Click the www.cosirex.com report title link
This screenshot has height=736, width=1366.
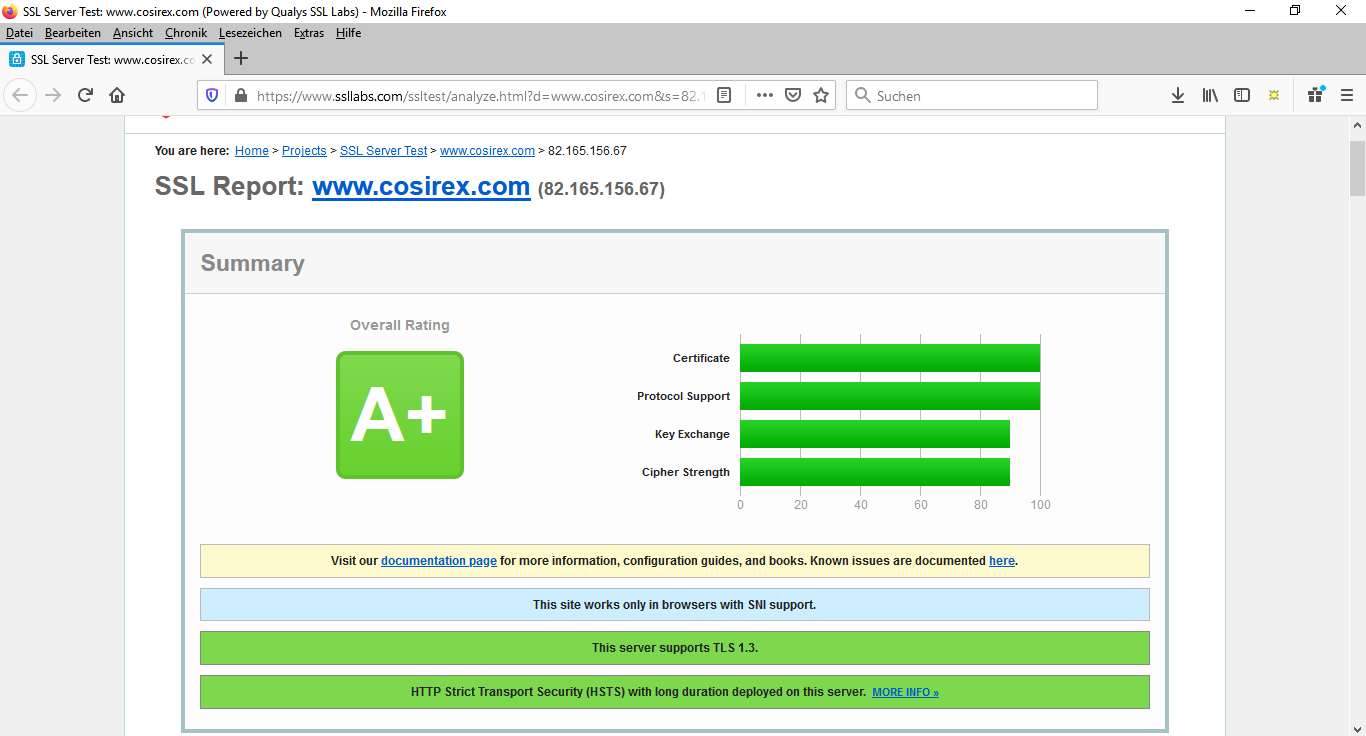pyautogui.click(x=421, y=187)
